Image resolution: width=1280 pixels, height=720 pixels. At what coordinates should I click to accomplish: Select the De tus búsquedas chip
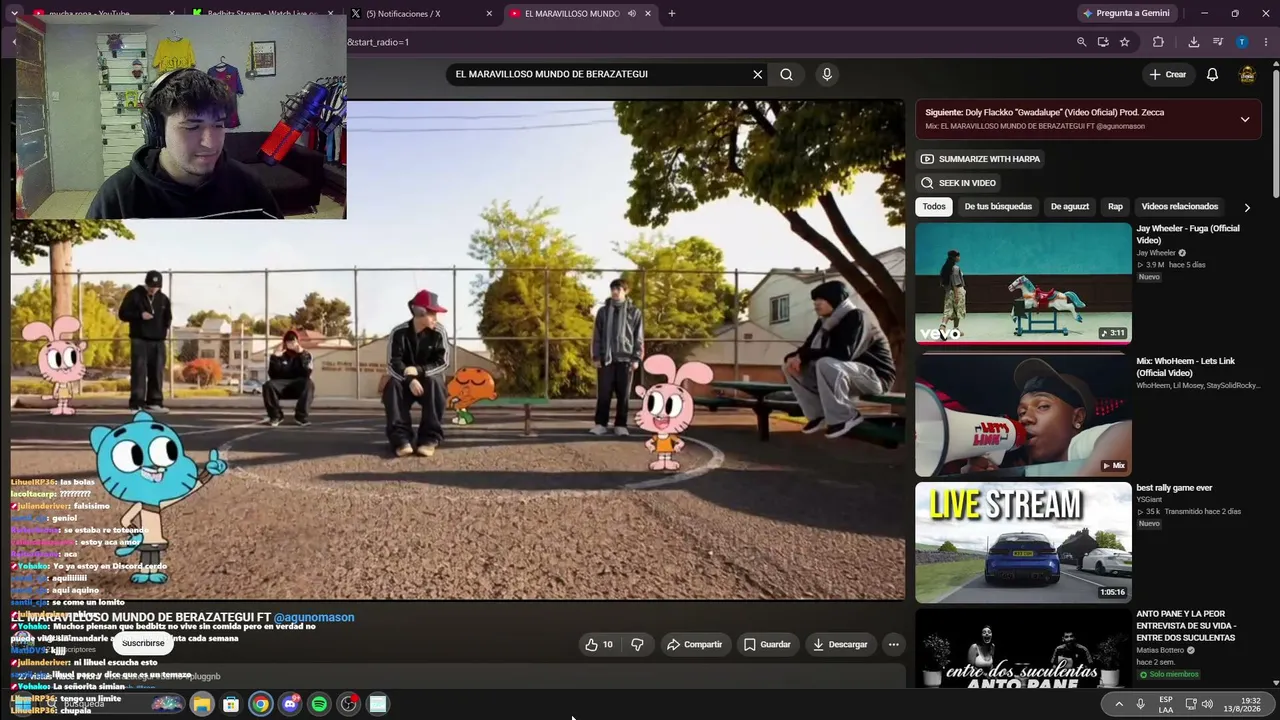point(998,207)
